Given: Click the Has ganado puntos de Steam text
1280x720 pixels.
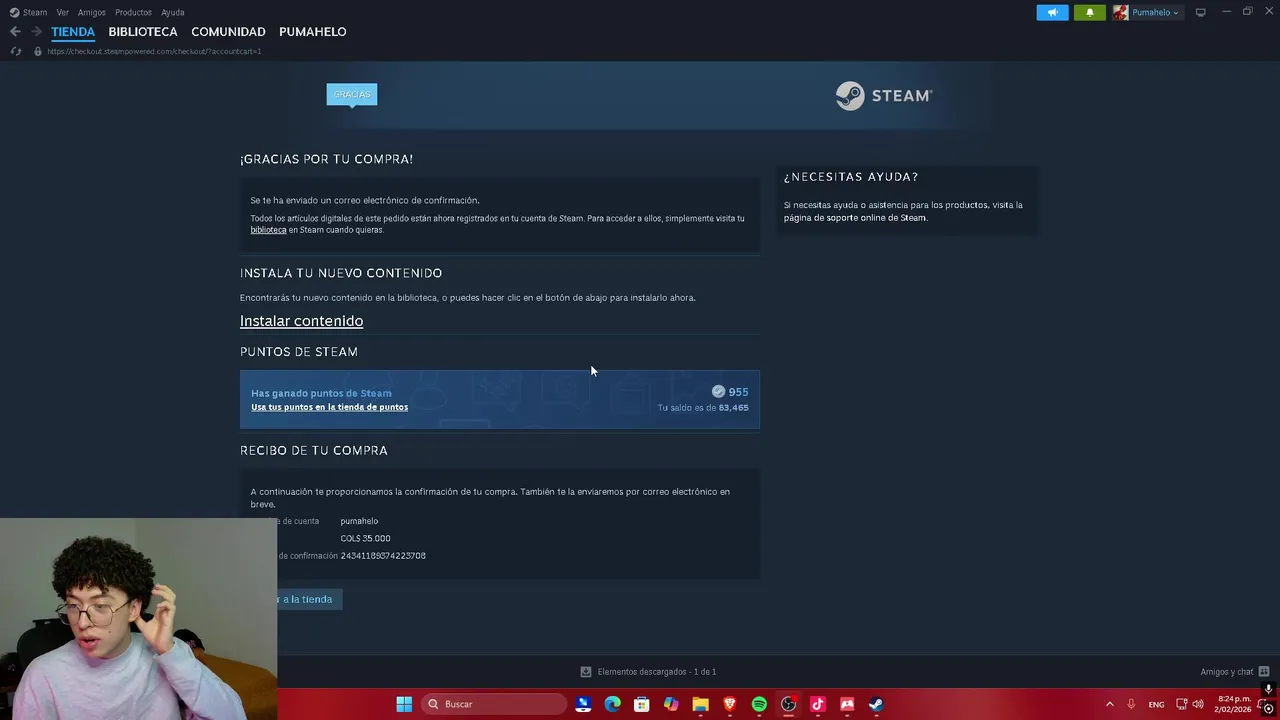Looking at the screenshot, I should click(321, 393).
